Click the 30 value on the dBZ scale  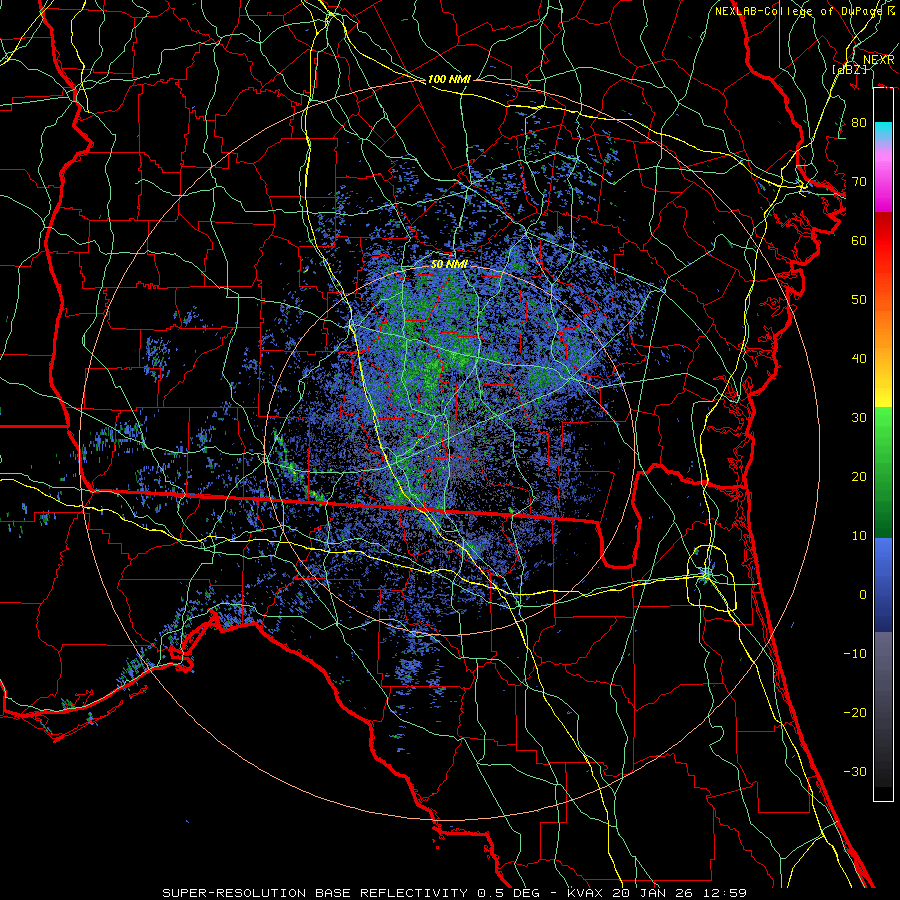859,417
